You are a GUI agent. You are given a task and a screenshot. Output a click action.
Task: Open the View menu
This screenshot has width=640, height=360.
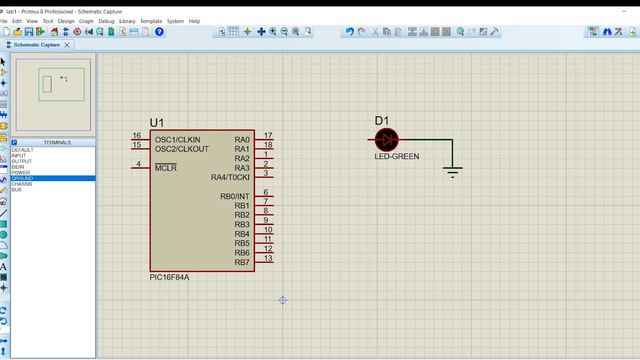tap(32, 21)
